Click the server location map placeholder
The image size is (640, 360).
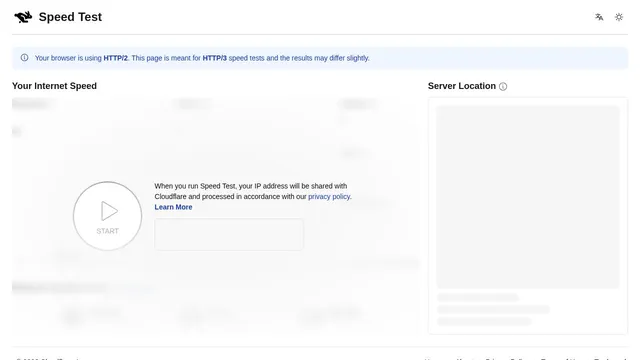coord(528,197)
